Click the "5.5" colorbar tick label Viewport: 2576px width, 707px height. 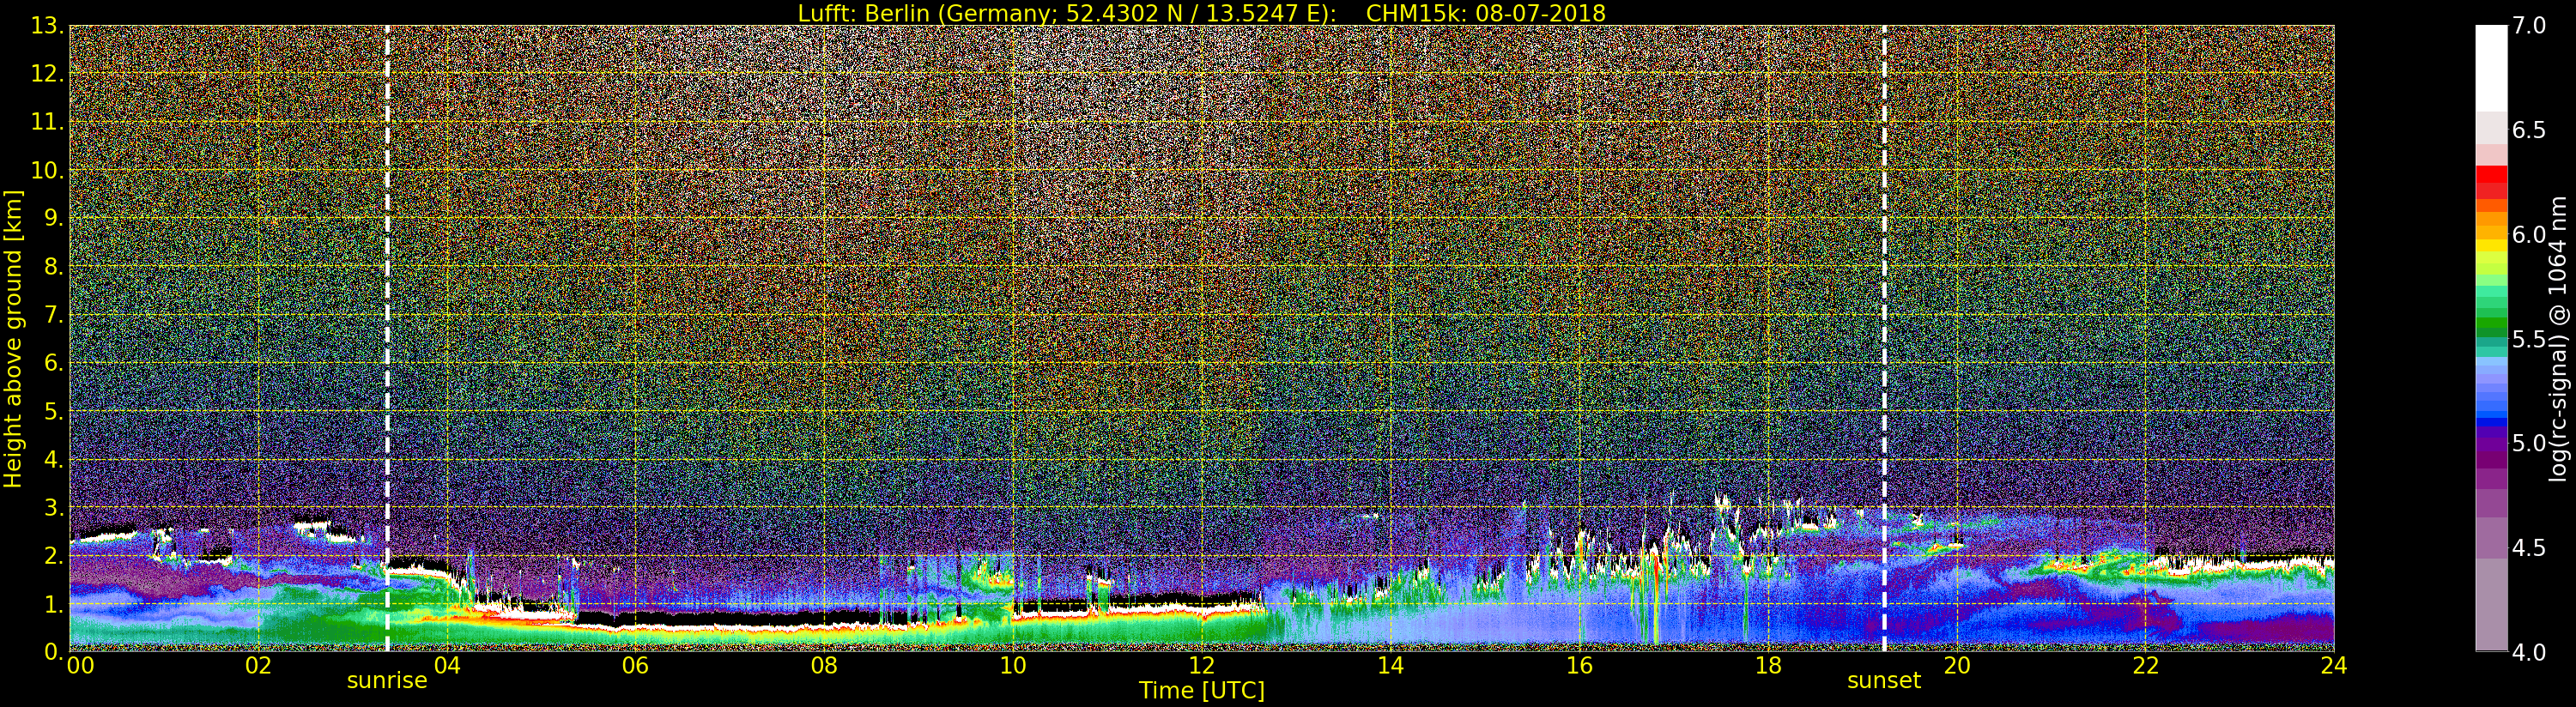coord(2529,339)
